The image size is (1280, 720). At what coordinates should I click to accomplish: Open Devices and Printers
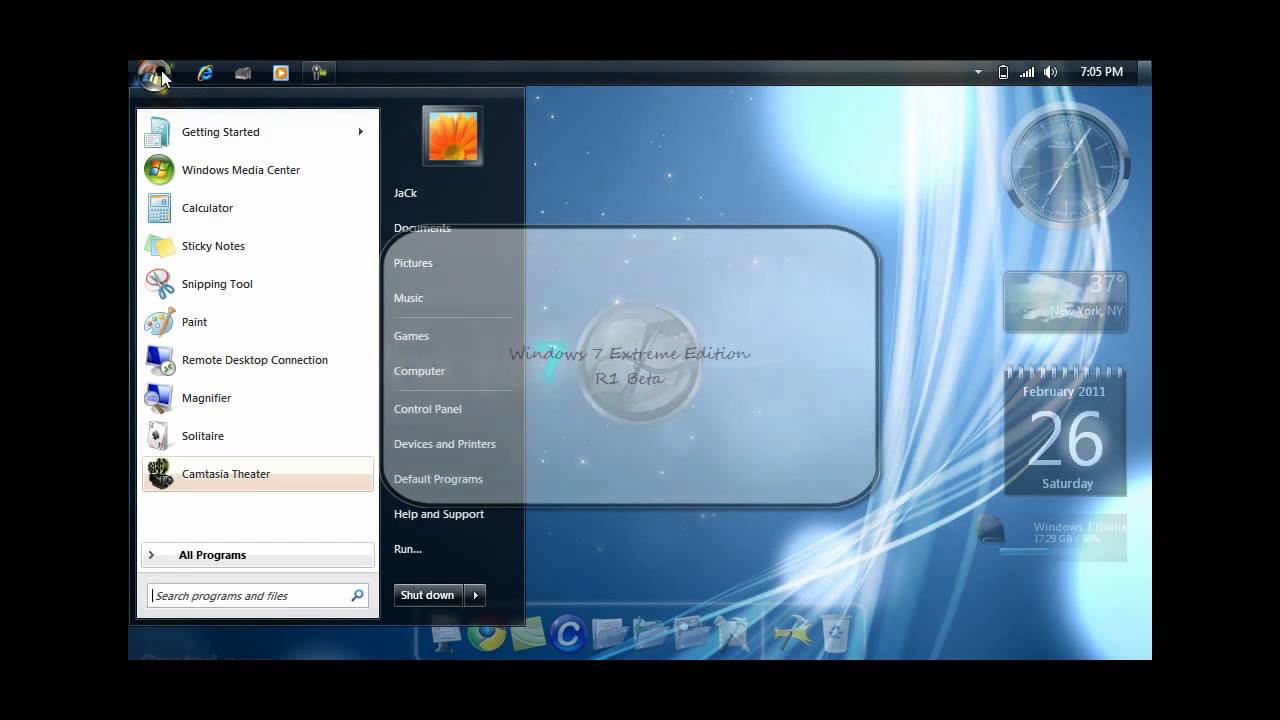click(x=444, y=444)
